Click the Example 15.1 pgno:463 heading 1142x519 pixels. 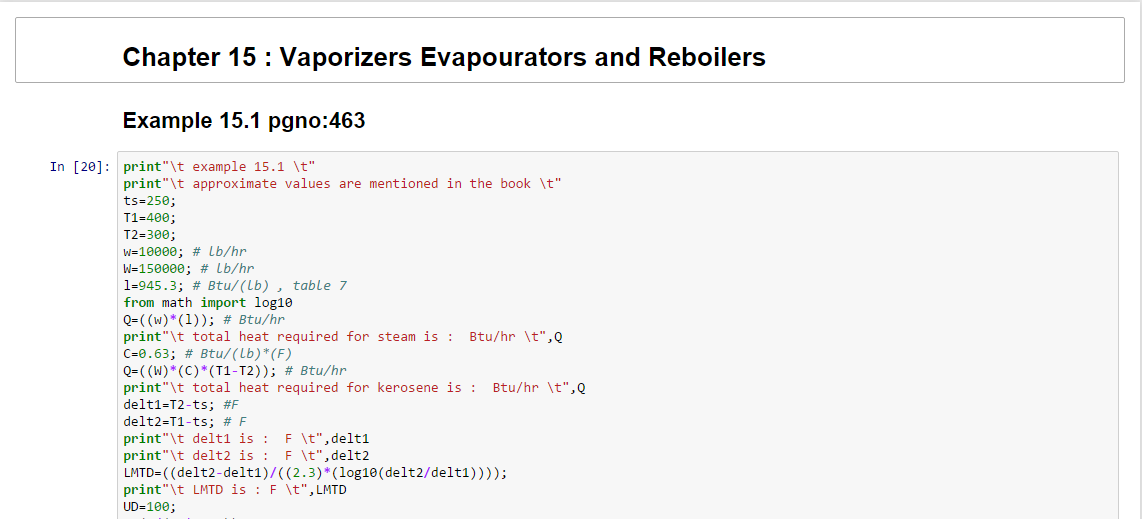click(x=243, y=121)
